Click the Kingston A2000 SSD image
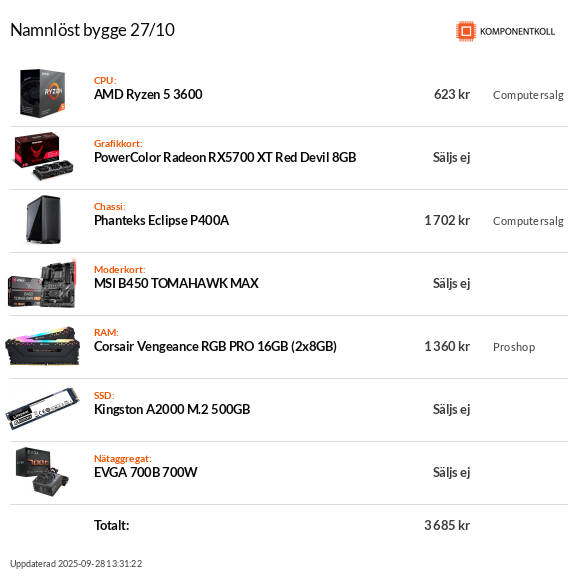Viewport: 577px width, 577px height. tap(42, 409)
